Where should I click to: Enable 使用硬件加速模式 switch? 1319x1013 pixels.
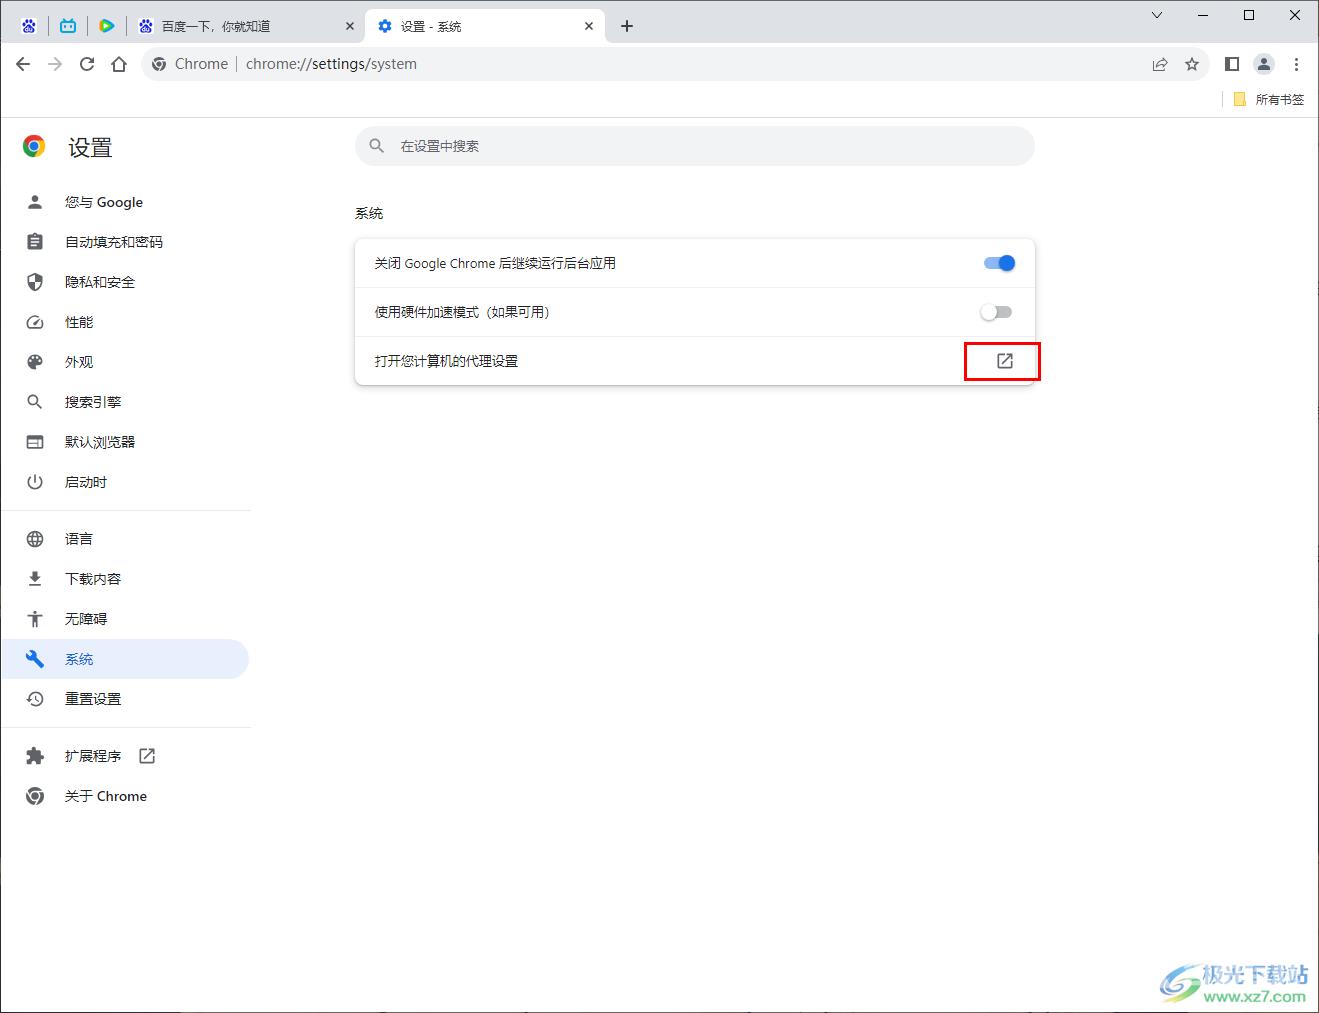(x=996, y=312)
